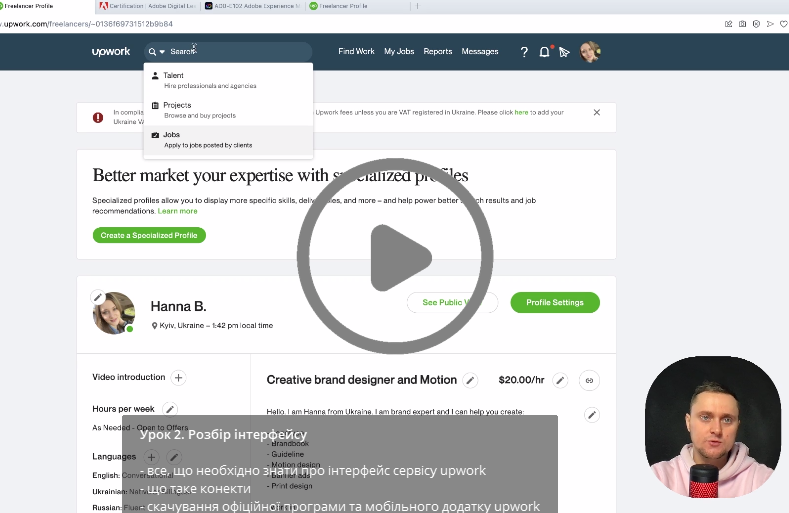Edit profile photo pencil icon

(98, 298)
